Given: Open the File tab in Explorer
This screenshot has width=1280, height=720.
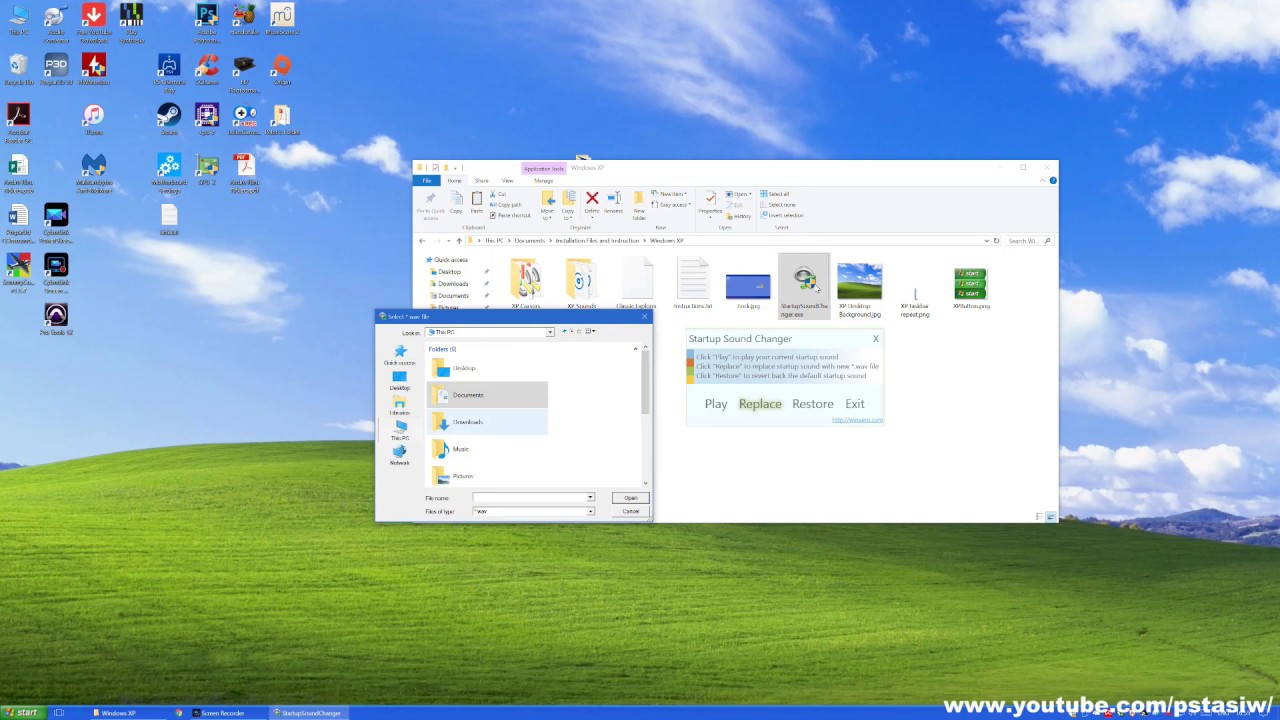Looking at the screenshot, I should click(427, 181).
